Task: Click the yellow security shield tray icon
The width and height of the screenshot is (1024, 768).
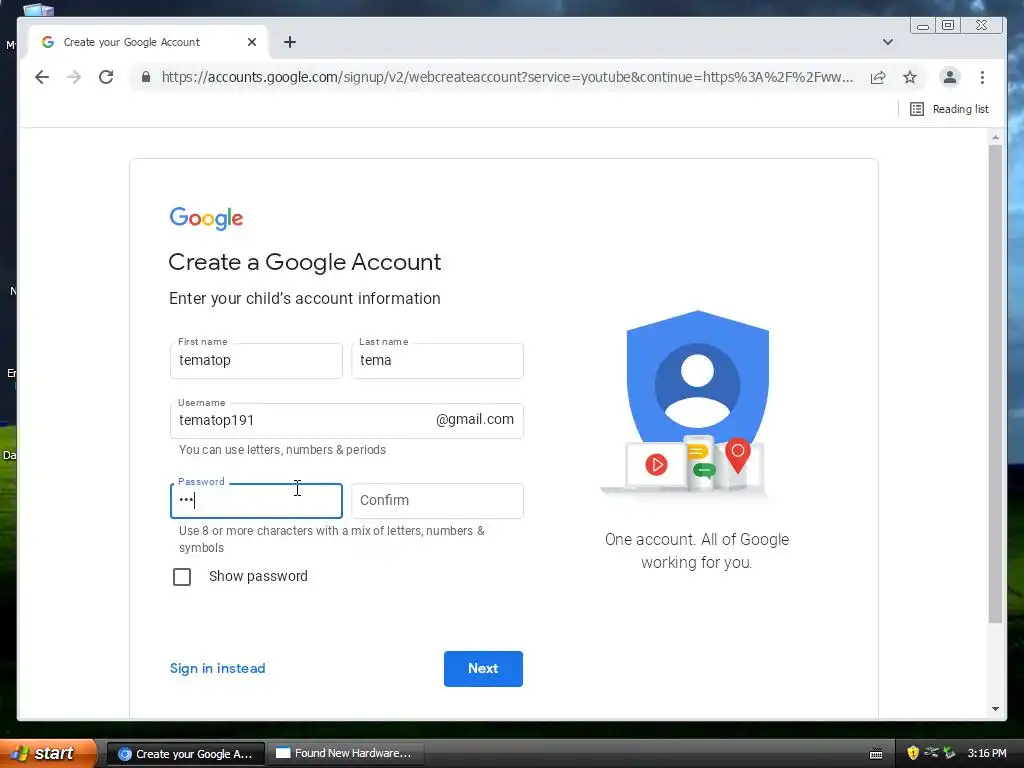Action: (913, 754)
